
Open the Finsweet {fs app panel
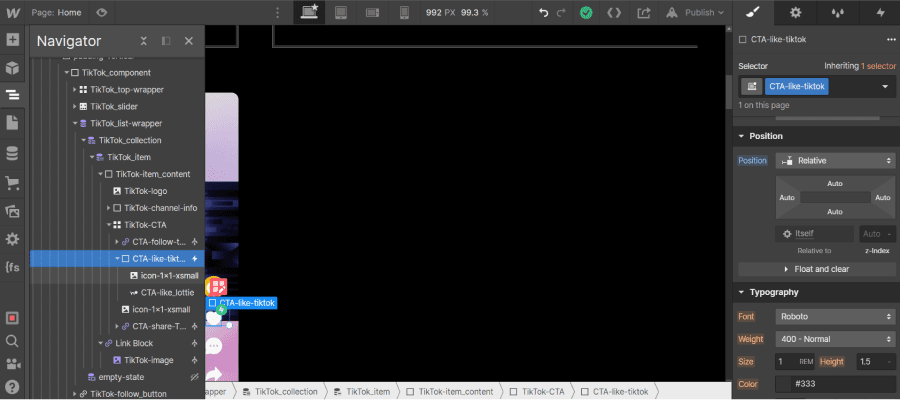pos(13,267)
